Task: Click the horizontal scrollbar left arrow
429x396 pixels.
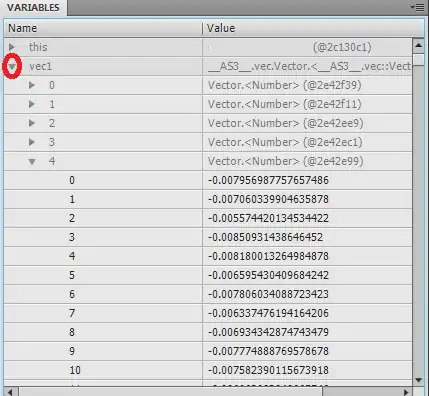Action: click(10, 392)
